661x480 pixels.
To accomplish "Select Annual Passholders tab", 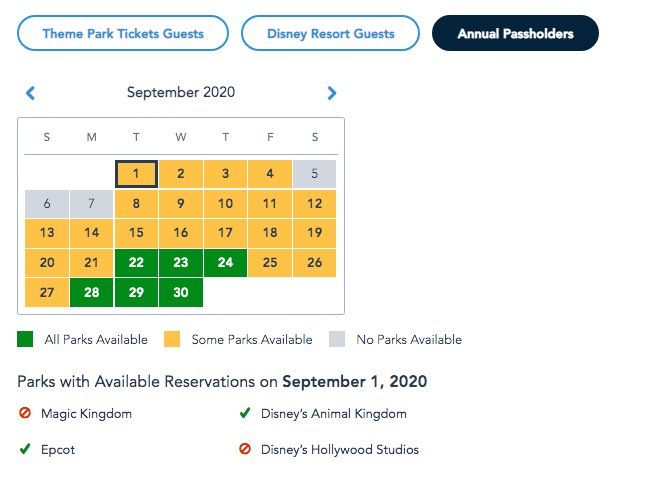I will (515, 33).
